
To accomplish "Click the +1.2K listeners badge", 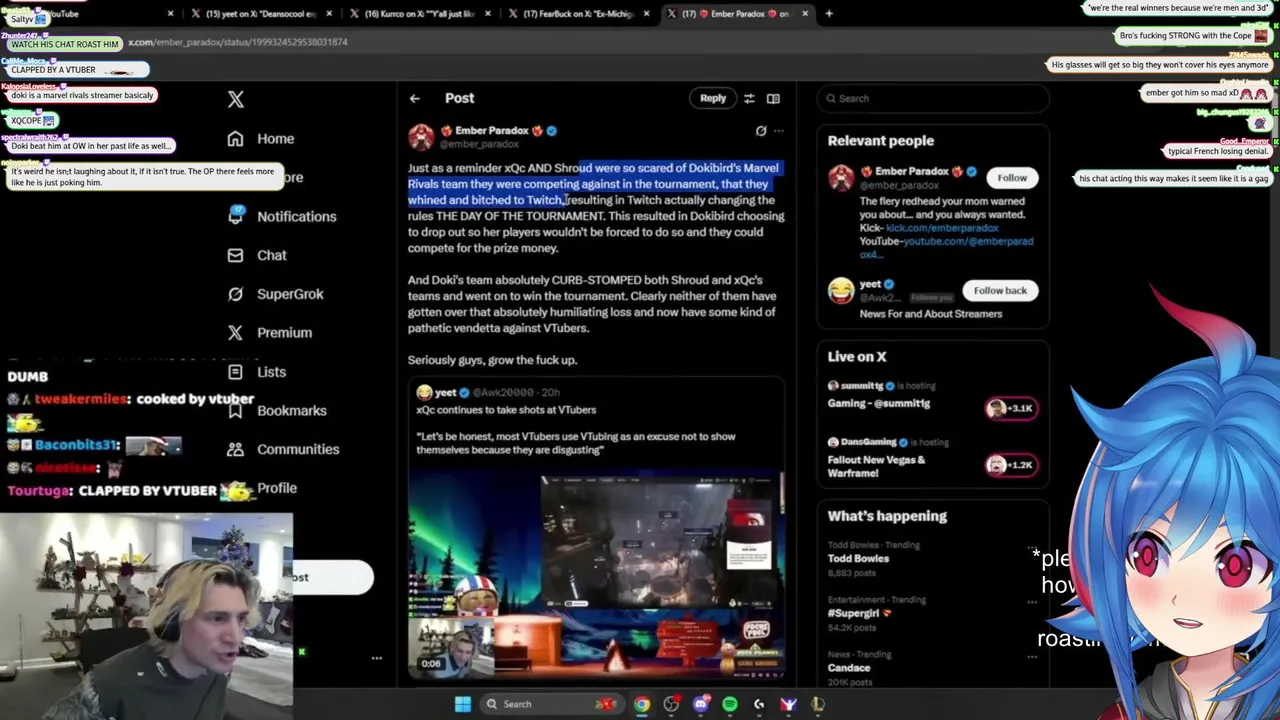I will click(x=1009, y=465).
